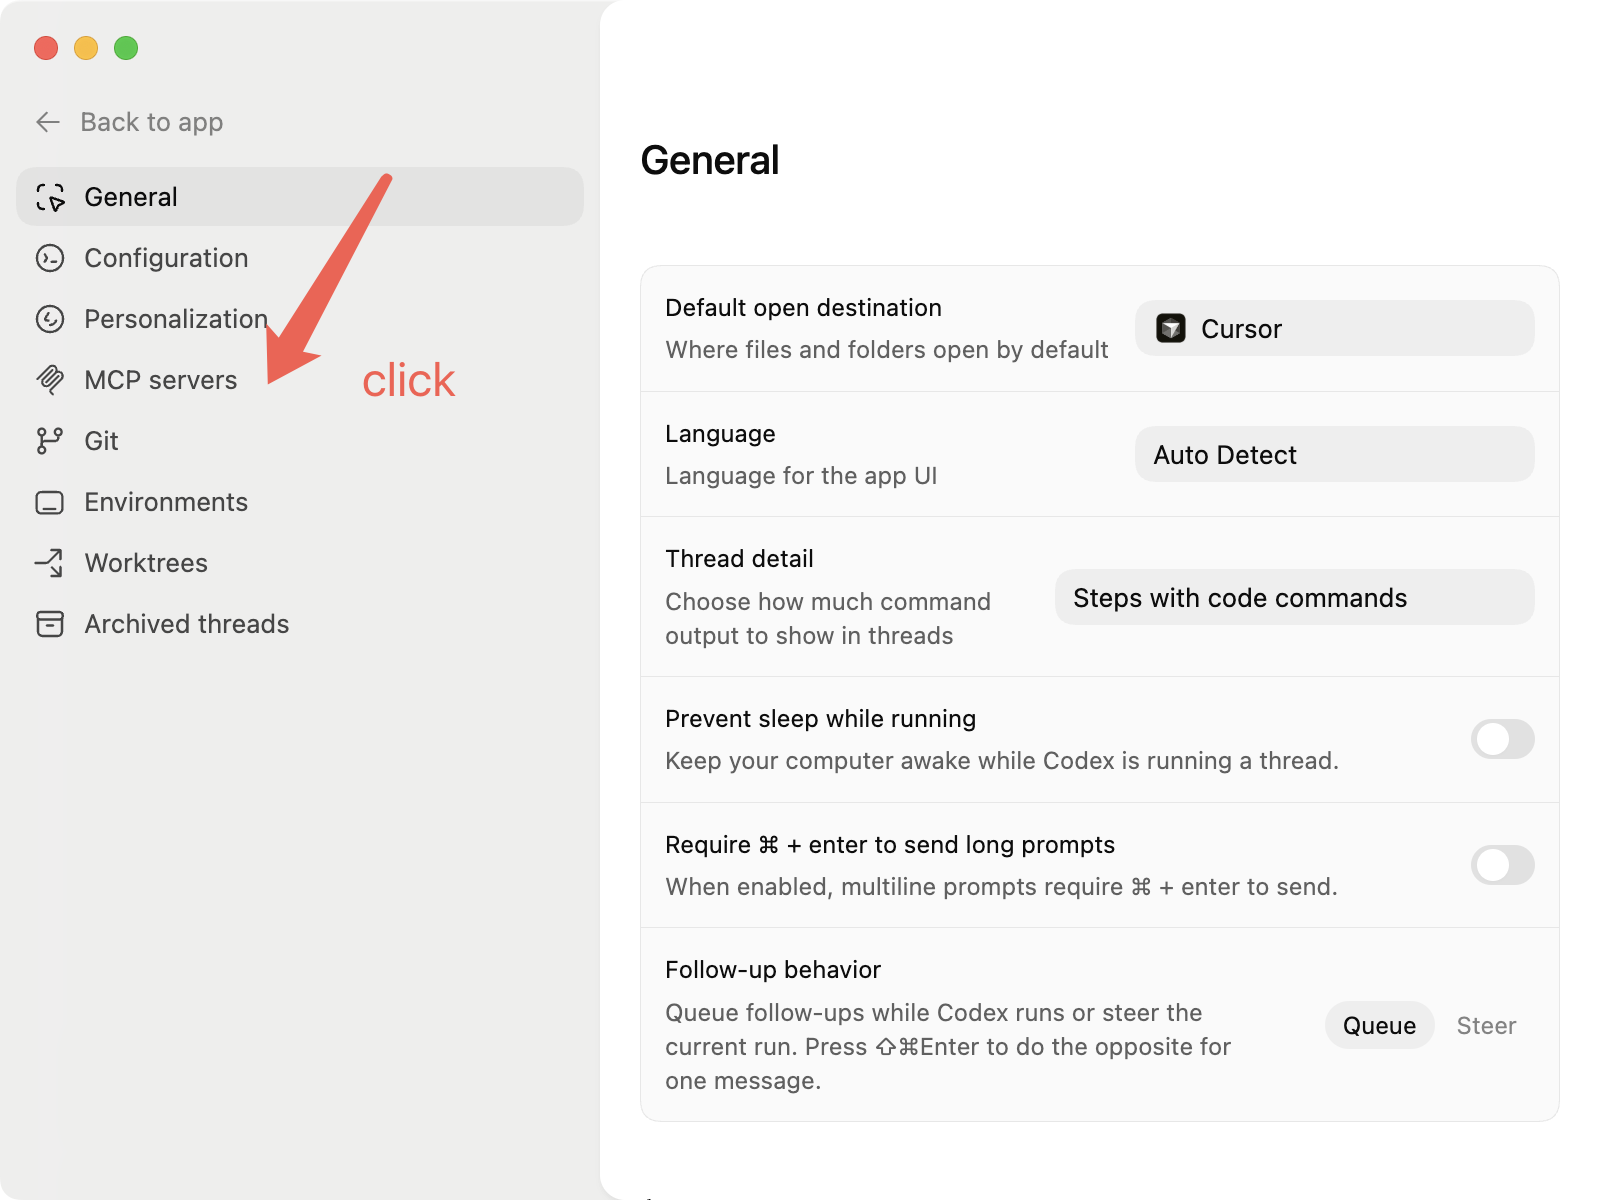Open Configuration via its terminal icon
Viewport: 1600px width, 1200px height.
[50, 258]
